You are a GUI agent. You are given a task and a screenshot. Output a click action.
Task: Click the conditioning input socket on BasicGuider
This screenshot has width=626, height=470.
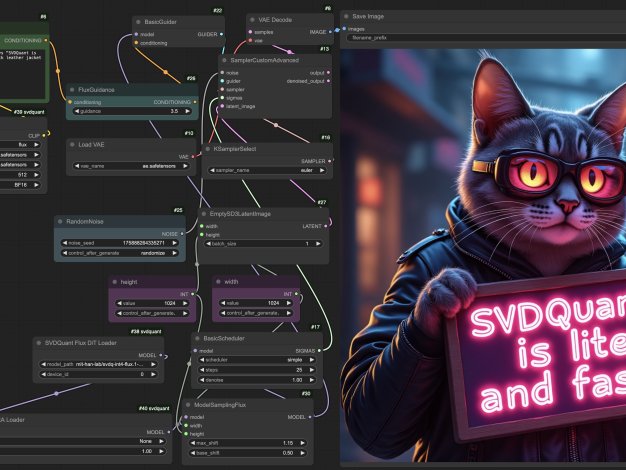click(136, 43)
